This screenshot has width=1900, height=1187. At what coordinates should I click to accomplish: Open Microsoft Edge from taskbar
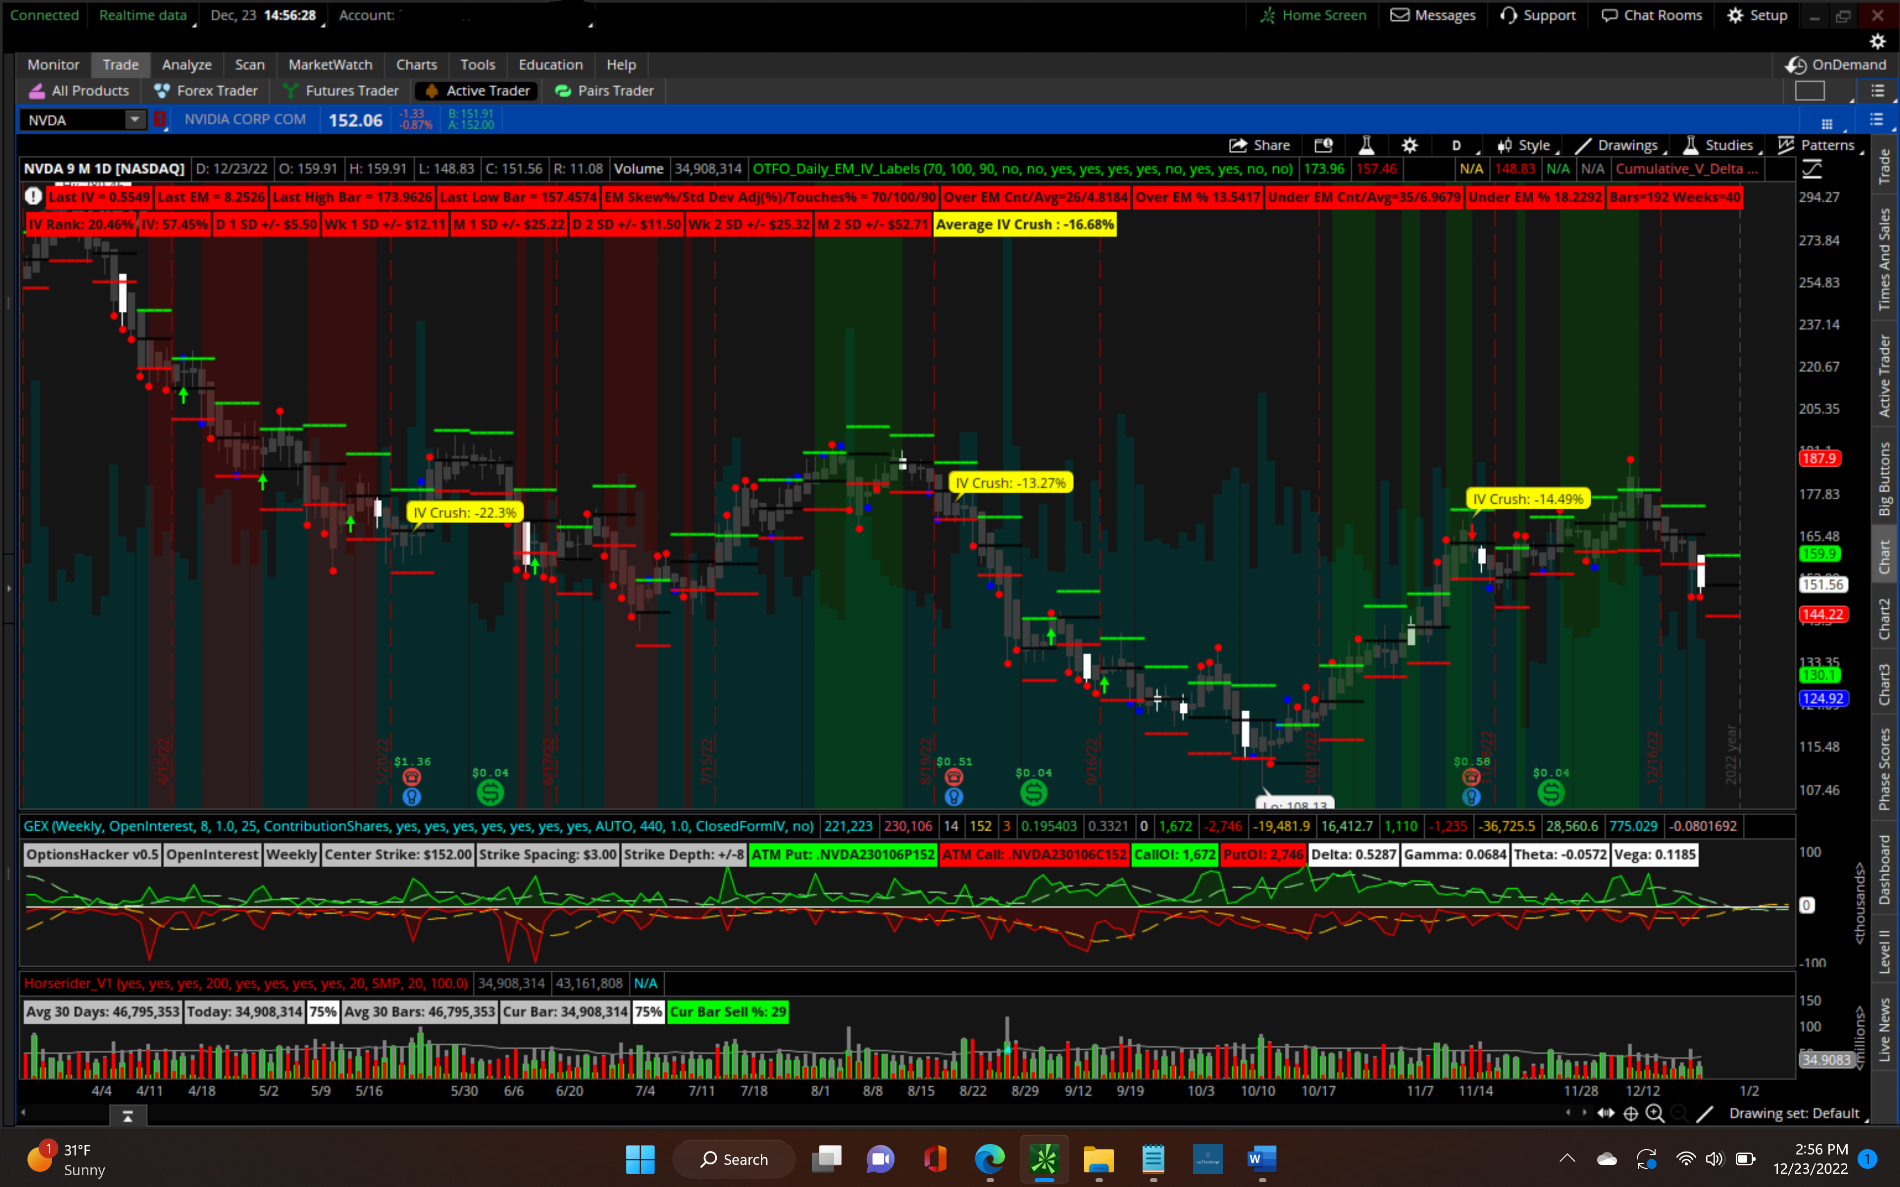990,1159
